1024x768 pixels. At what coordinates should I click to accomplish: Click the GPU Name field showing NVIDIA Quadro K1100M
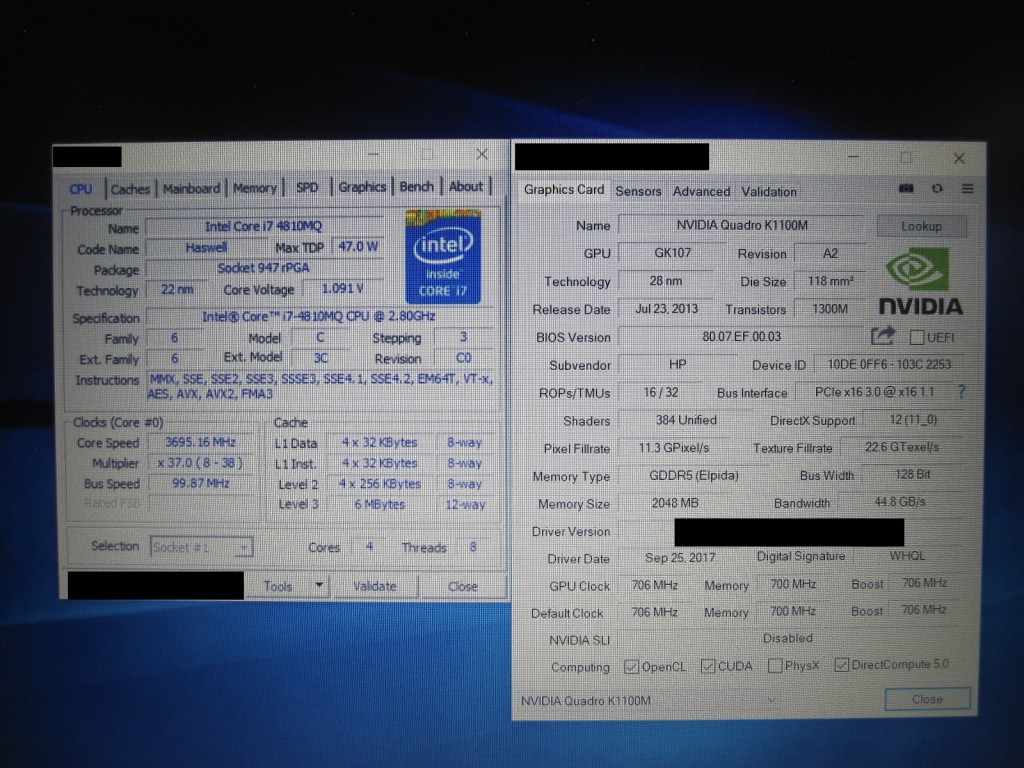pyautogui.click(x=742, y=225)
